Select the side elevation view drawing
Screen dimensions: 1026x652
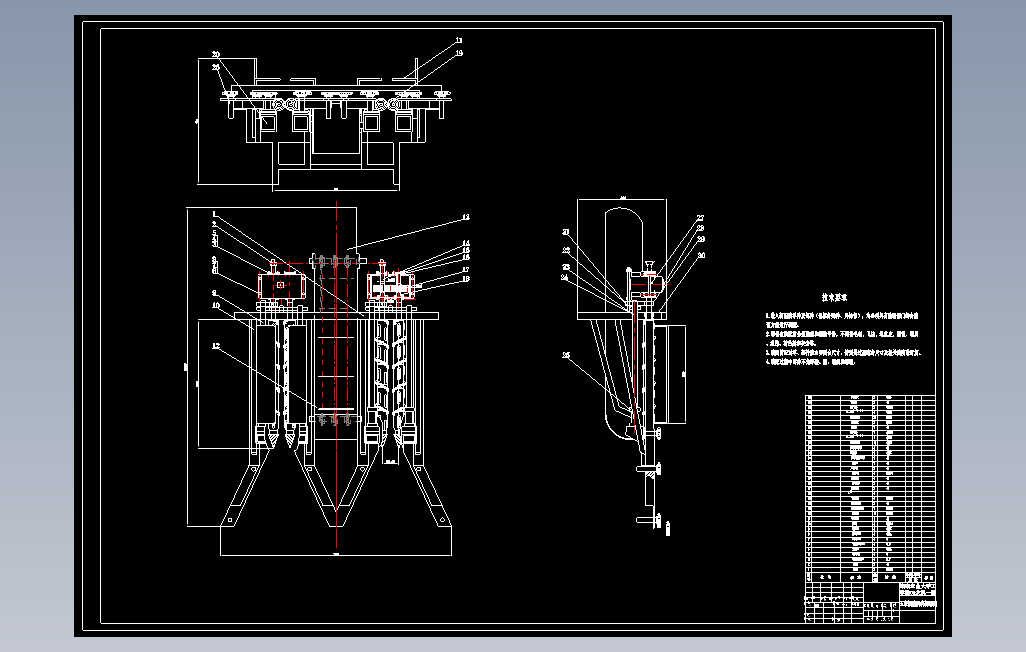tap(632, 363)
